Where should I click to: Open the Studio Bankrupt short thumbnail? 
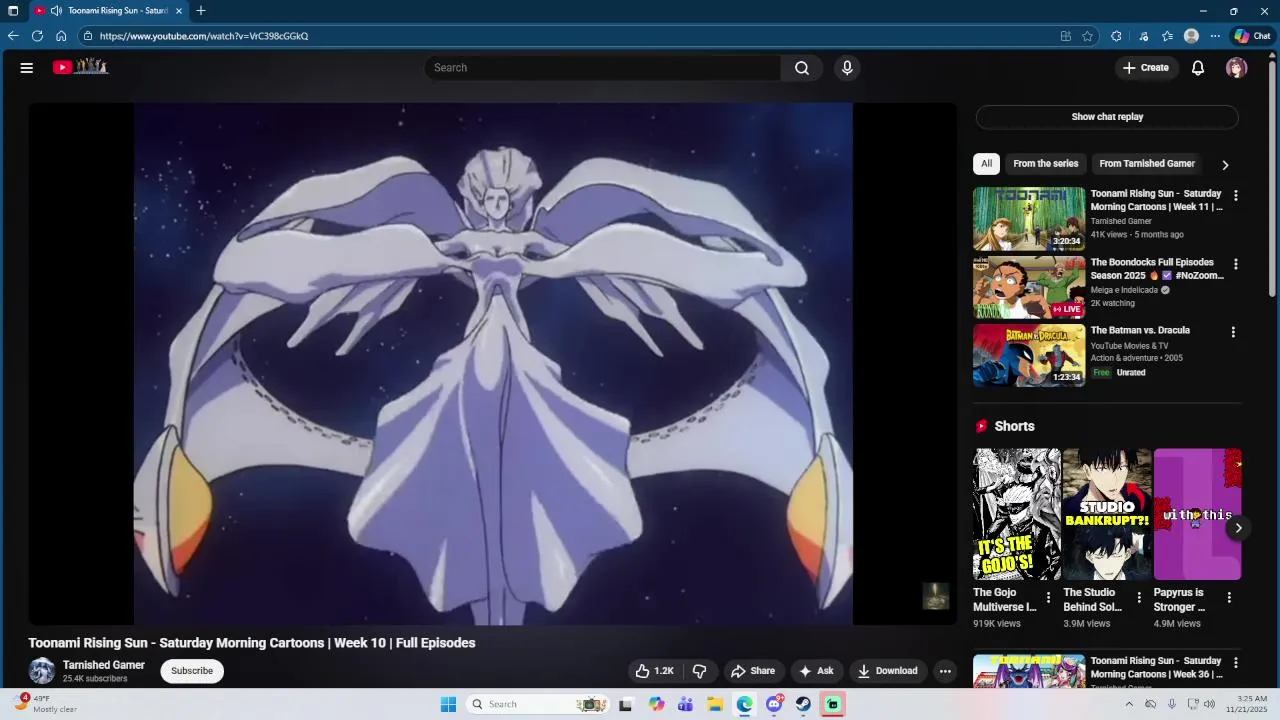point(1107,514)
